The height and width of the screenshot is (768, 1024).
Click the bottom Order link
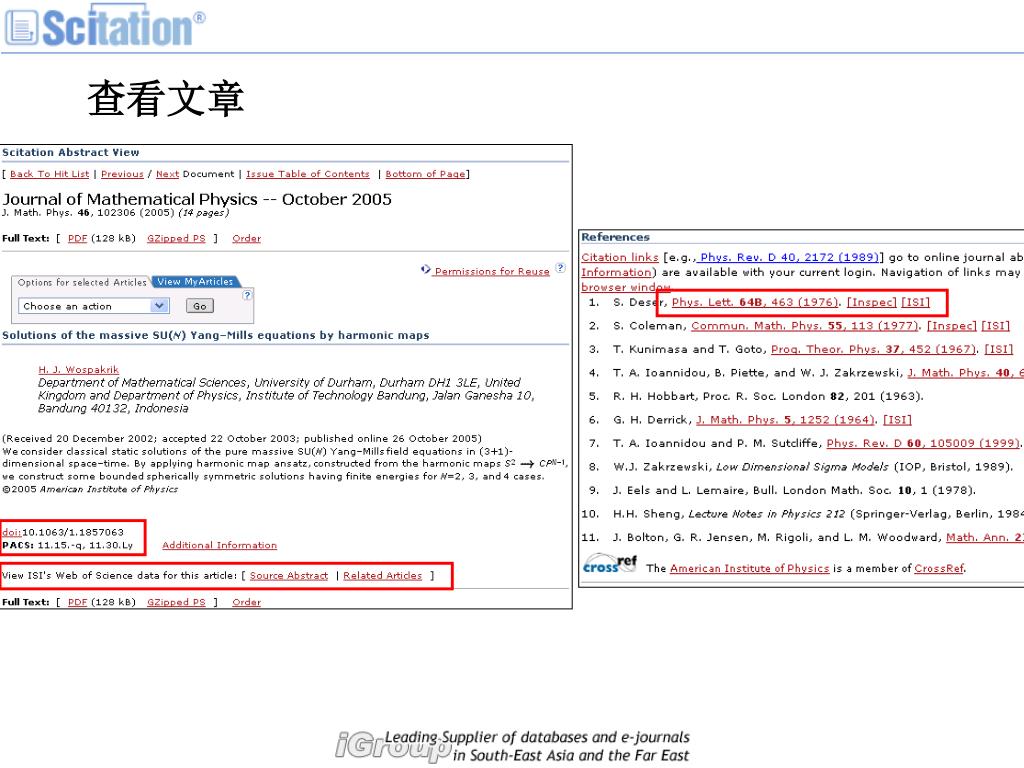pos(246,602)
